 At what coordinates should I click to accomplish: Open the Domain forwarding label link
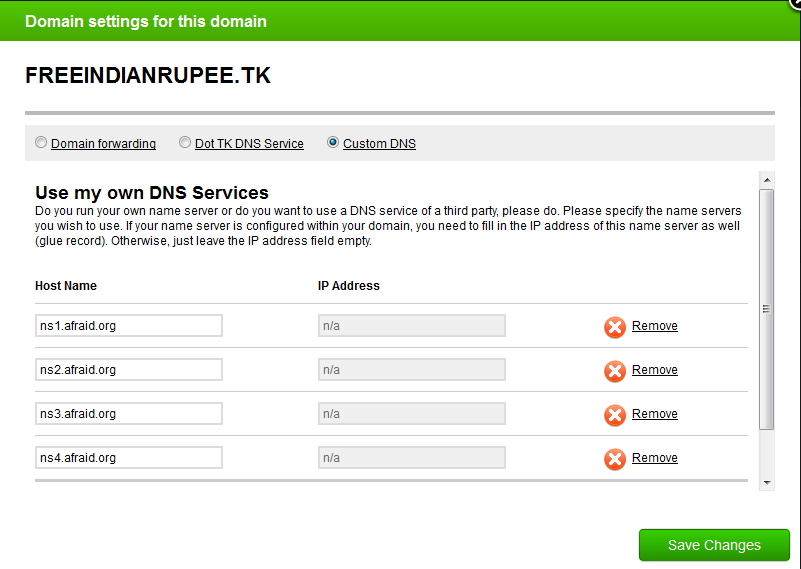tap(103, 144)
